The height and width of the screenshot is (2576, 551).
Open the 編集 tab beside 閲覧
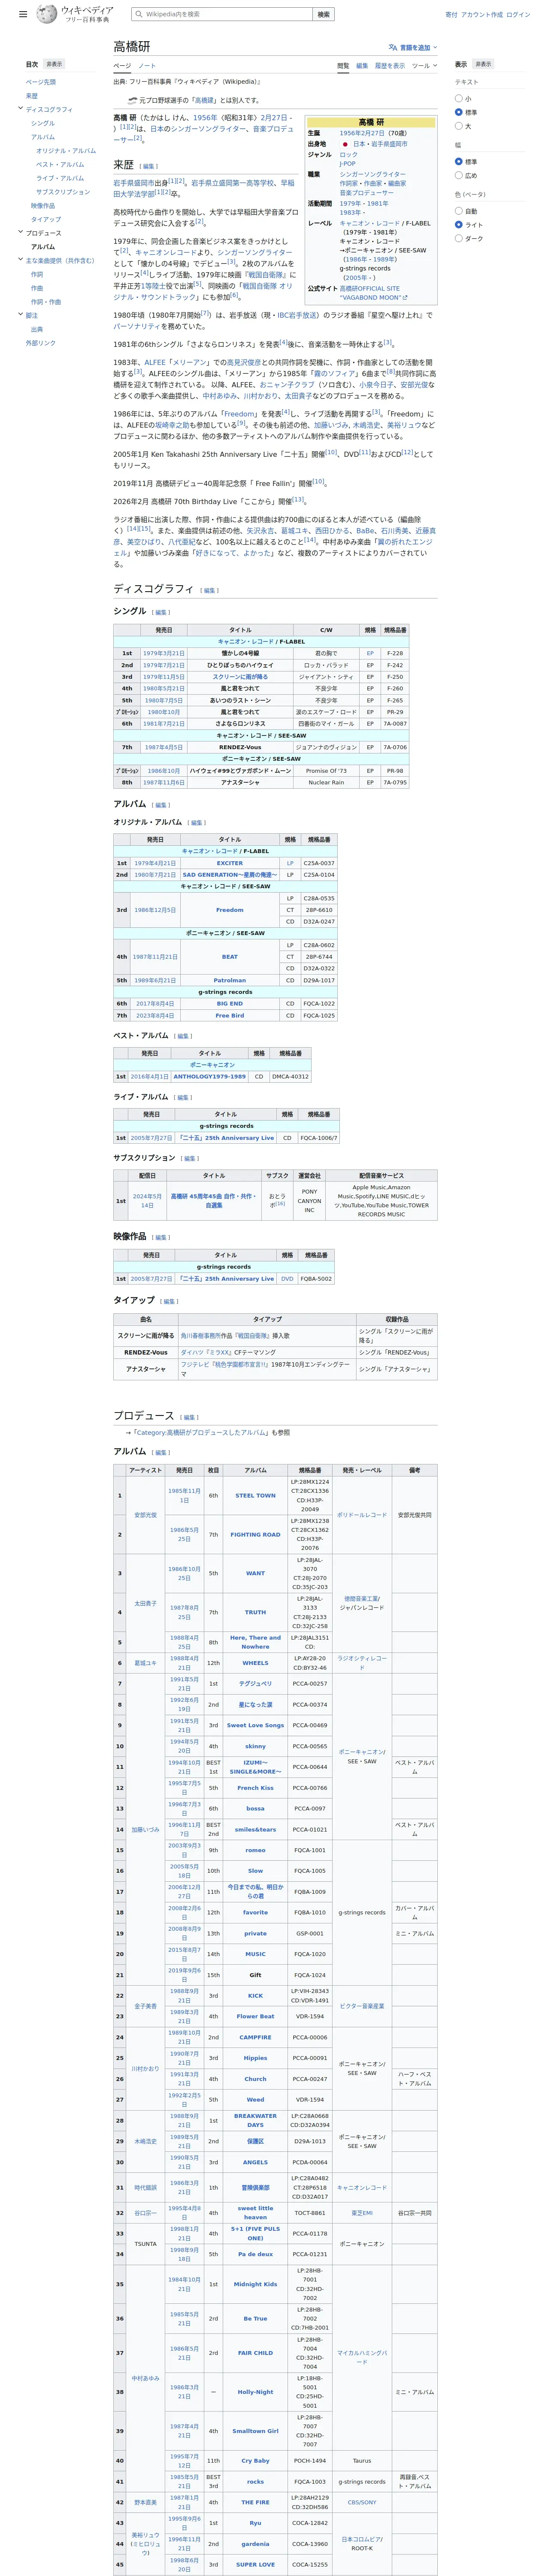coord(362,66)
